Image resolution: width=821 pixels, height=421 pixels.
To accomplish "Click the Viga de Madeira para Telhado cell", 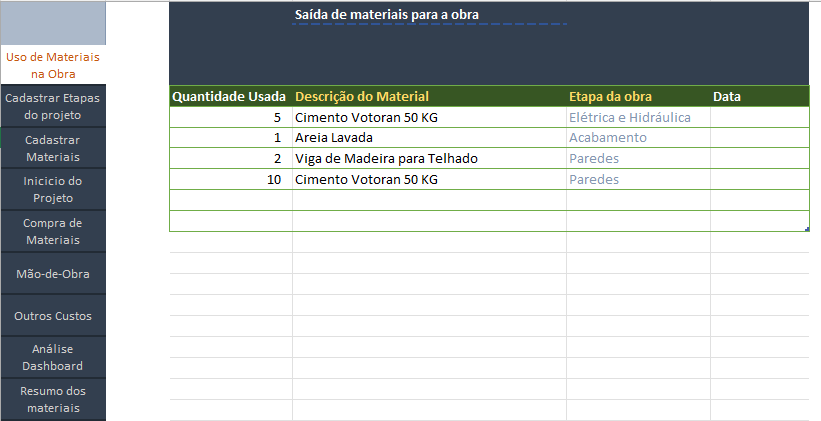I will pyautogui.click(x=429, y=159).
